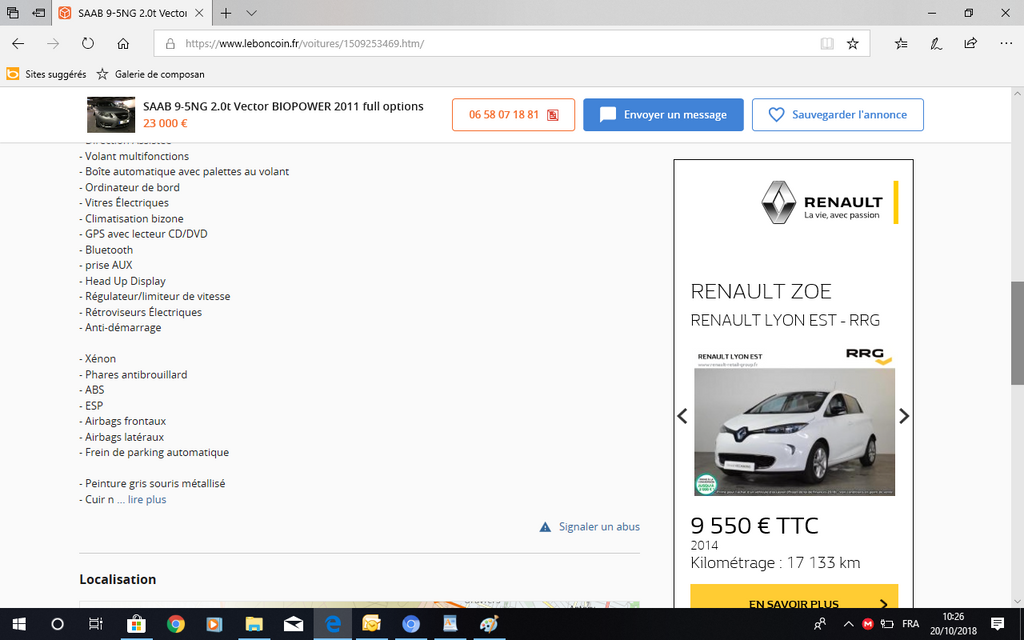Image resolution: width=1024 pixels, height=640 pixels.
Task: Show next car in Renault ad
Action: [904, 416]
